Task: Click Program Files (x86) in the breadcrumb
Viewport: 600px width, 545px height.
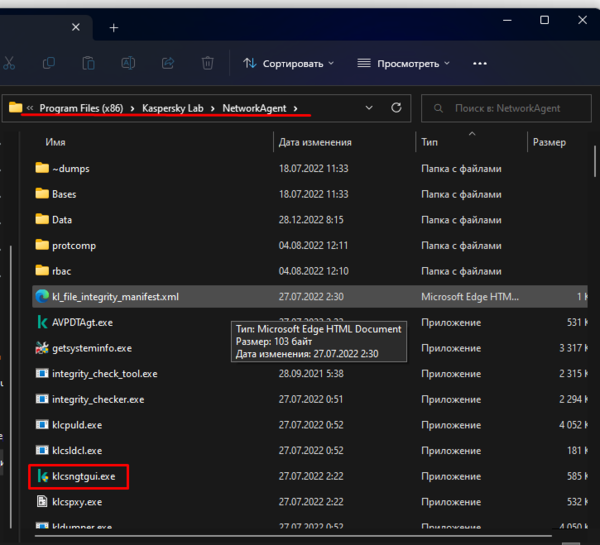Action: click(x=81, y=108)
